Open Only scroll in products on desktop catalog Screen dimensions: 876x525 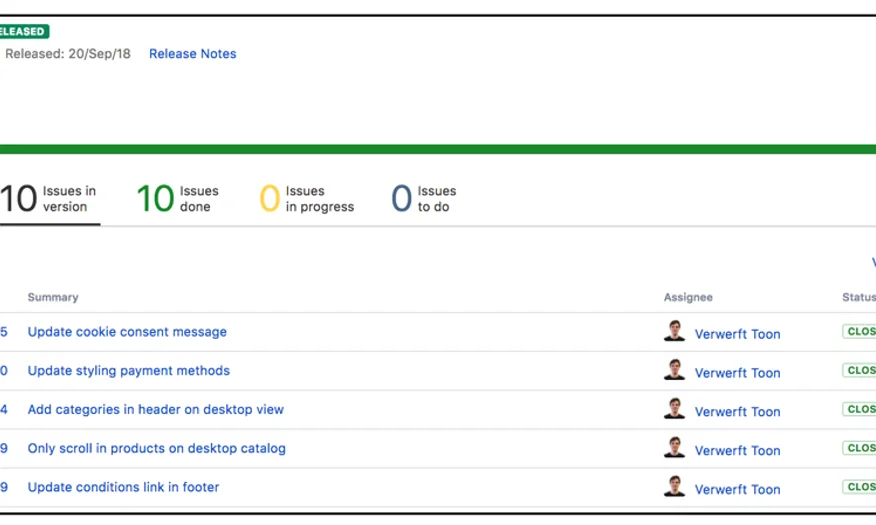(x=156, y=449)
